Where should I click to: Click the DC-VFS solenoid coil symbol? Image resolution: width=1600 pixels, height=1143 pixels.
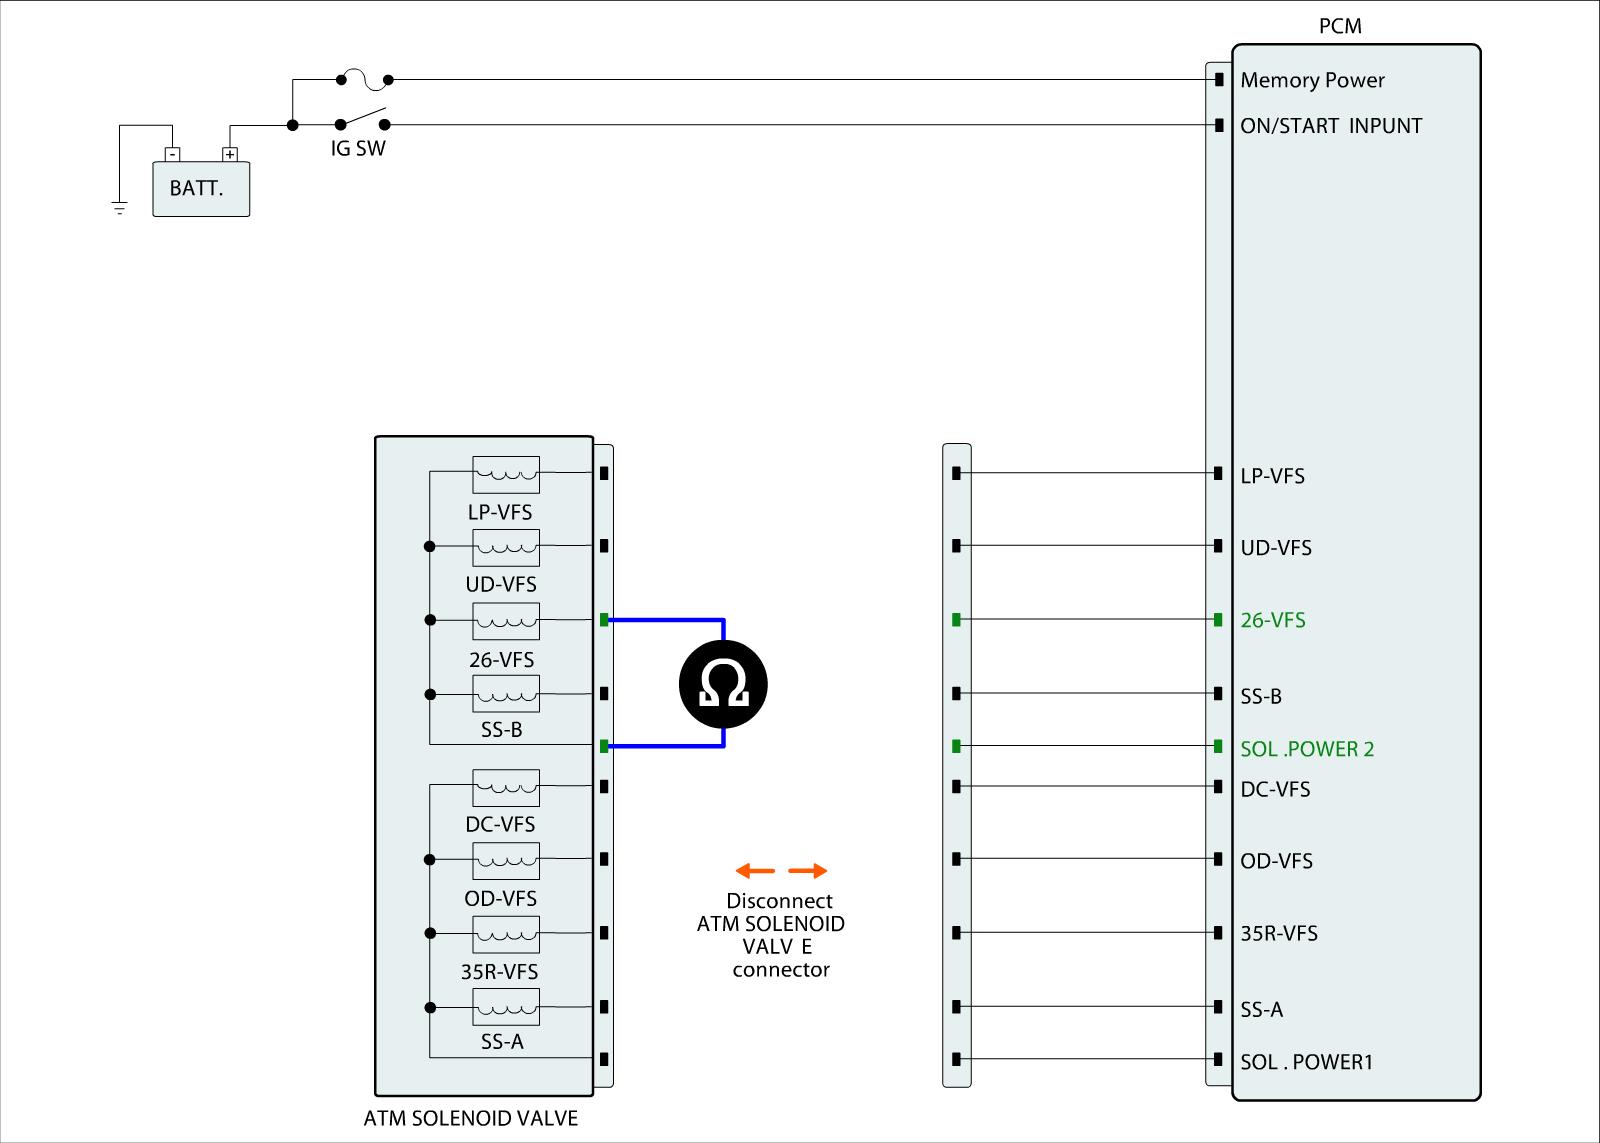pos(506,787)
